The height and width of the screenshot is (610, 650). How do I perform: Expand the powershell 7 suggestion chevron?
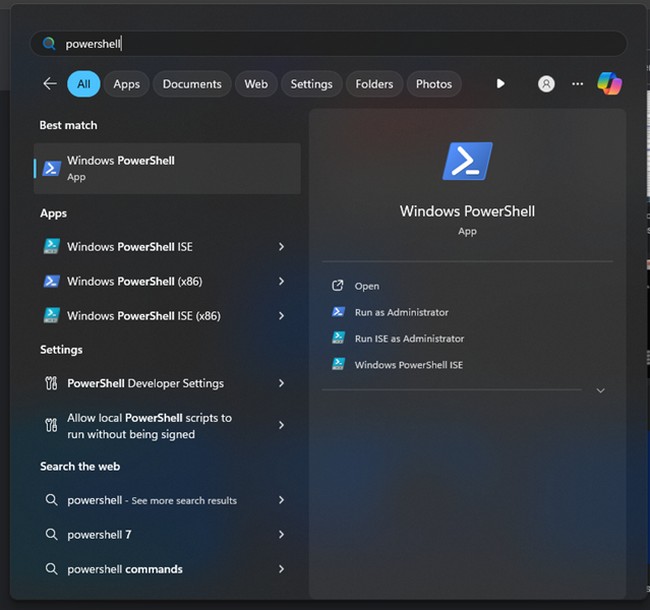[281, 535]
